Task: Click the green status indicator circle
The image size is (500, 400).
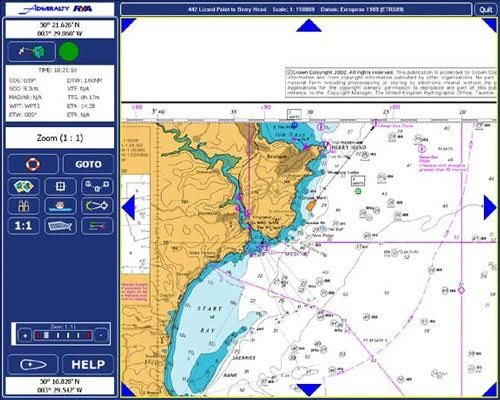Action: coord(69,52)
